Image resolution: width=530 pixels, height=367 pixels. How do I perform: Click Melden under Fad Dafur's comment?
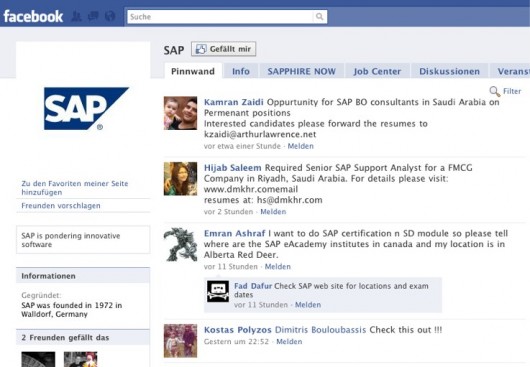(308, 304)
